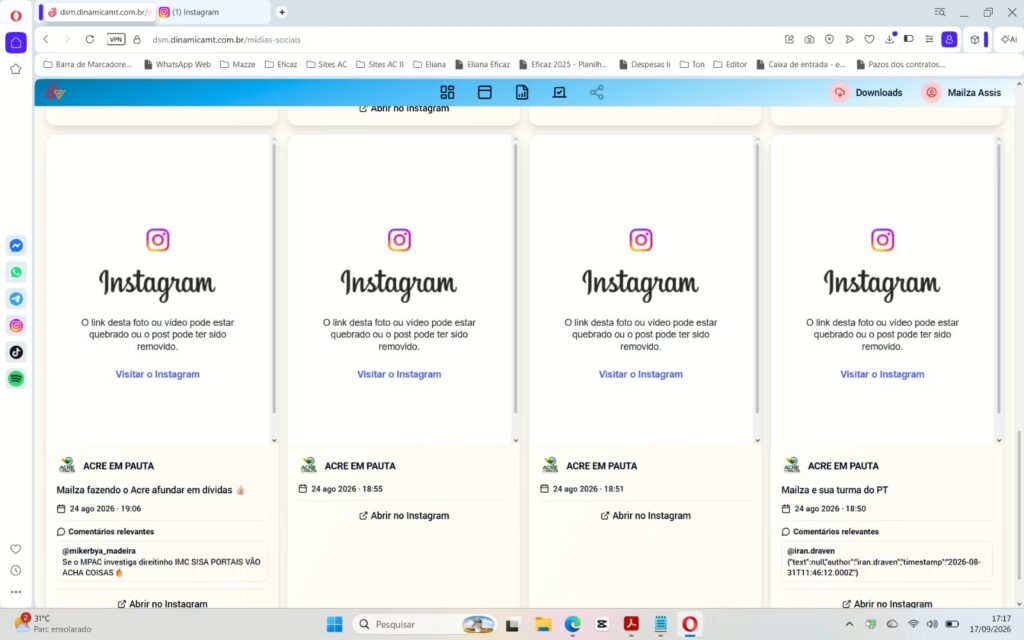The height and width of the screenshot is (640, 1024).
Task: Take a snapshot with camera icon
Action: point(809,39)
